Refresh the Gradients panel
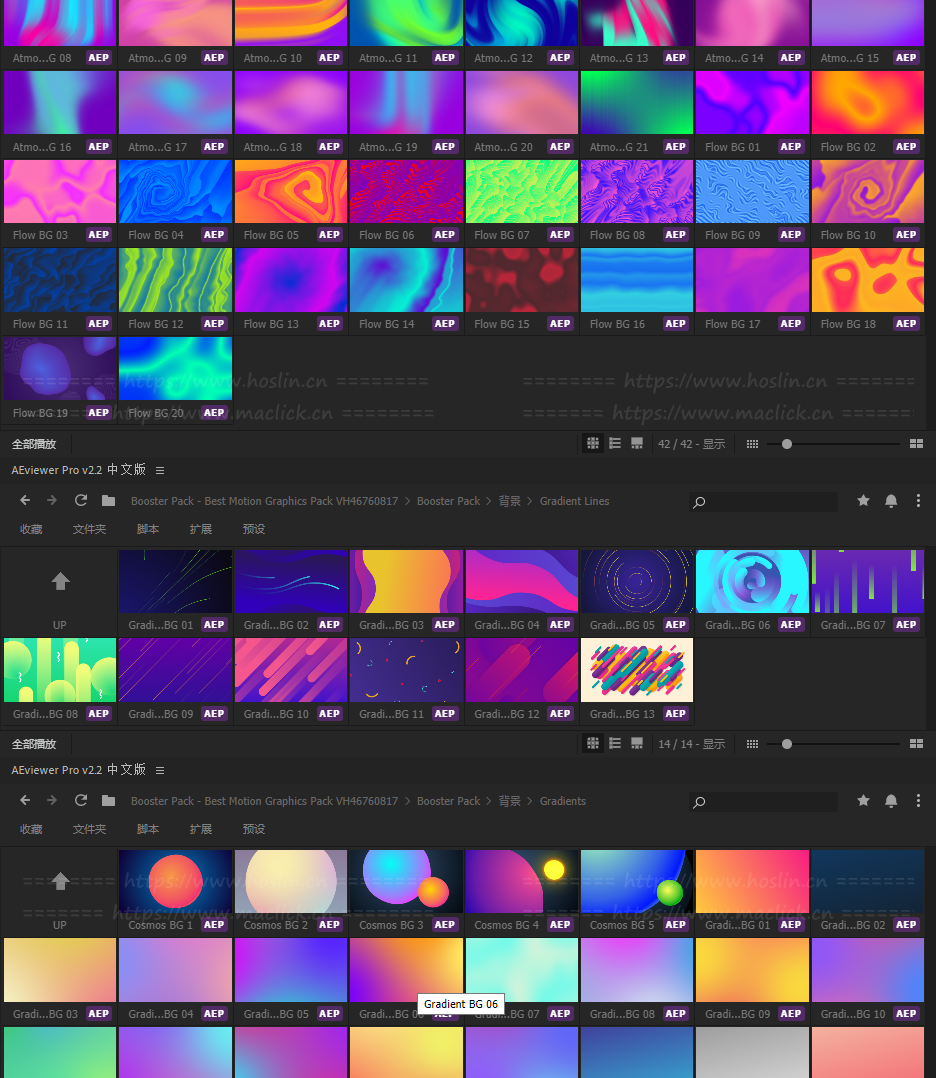Image resolution: width=936 pixels, height=1078 pixels. (x=80, y=800)
